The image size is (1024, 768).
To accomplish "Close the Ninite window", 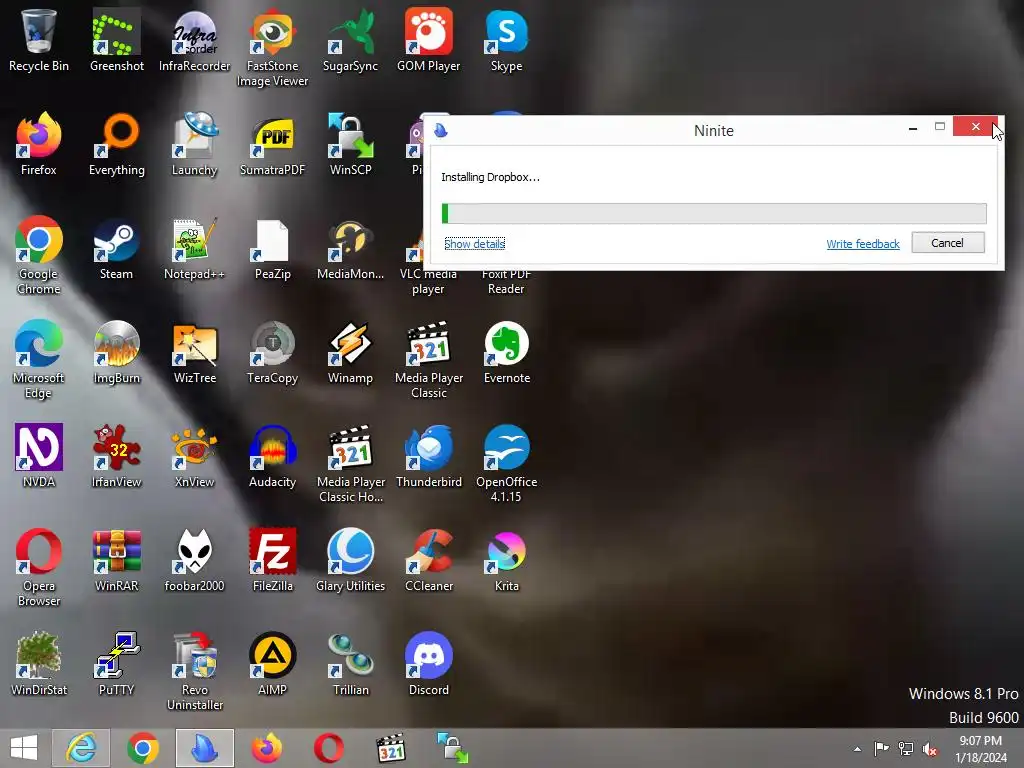I will pos(975,127).
